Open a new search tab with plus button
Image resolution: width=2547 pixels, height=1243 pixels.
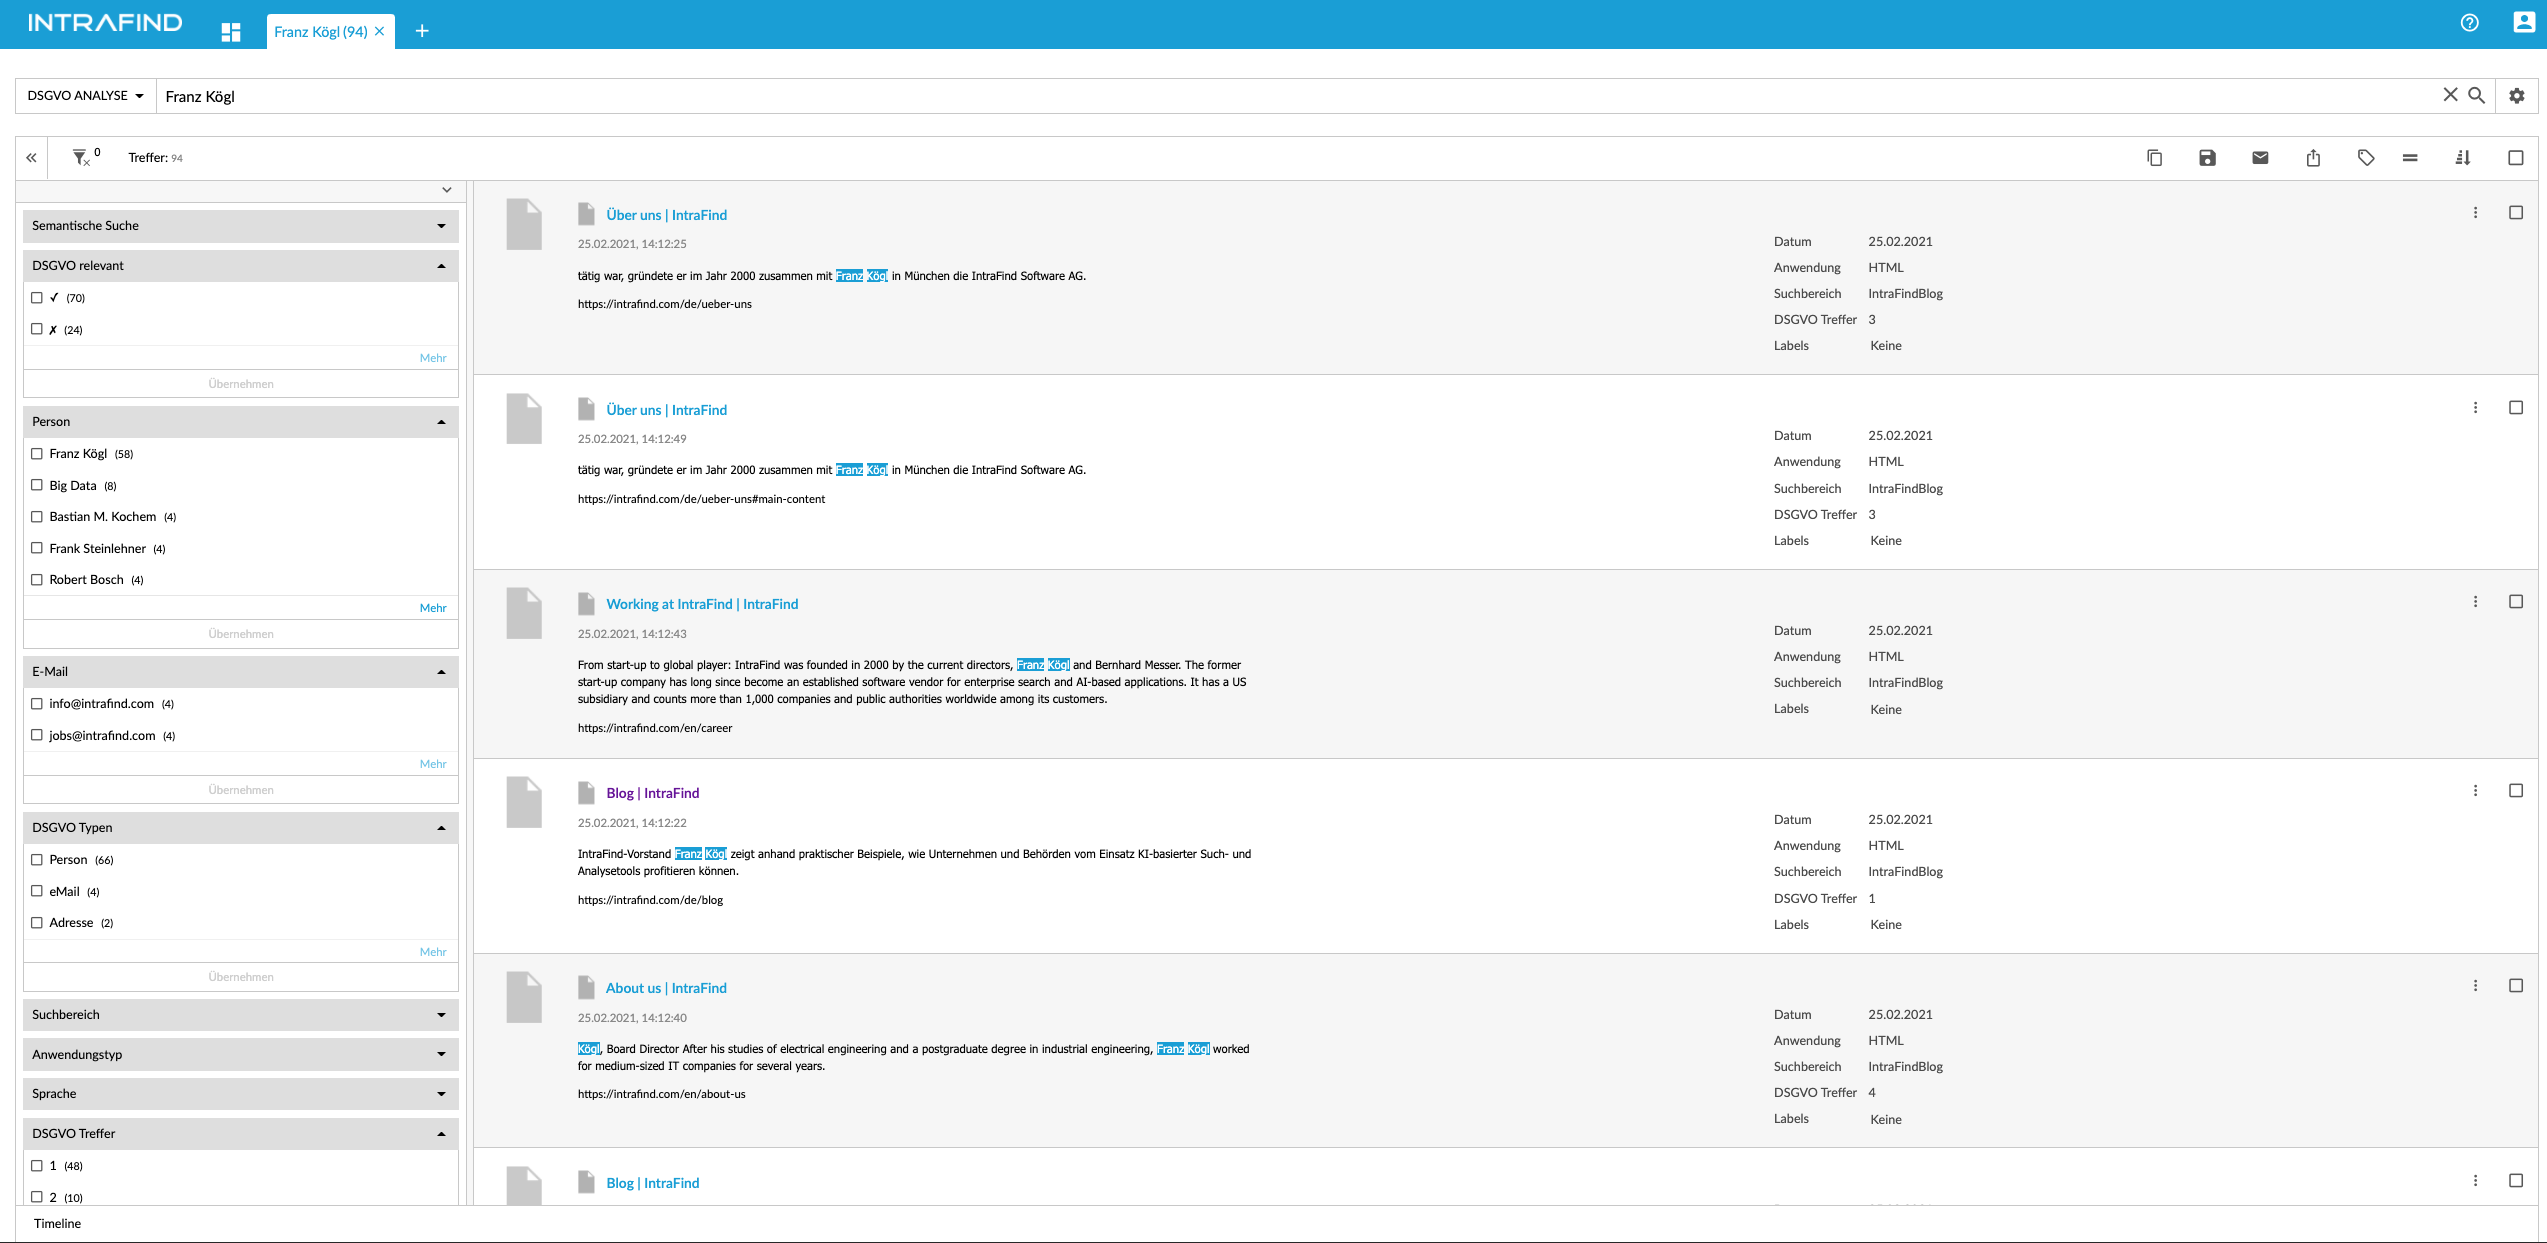coord(422,31)
